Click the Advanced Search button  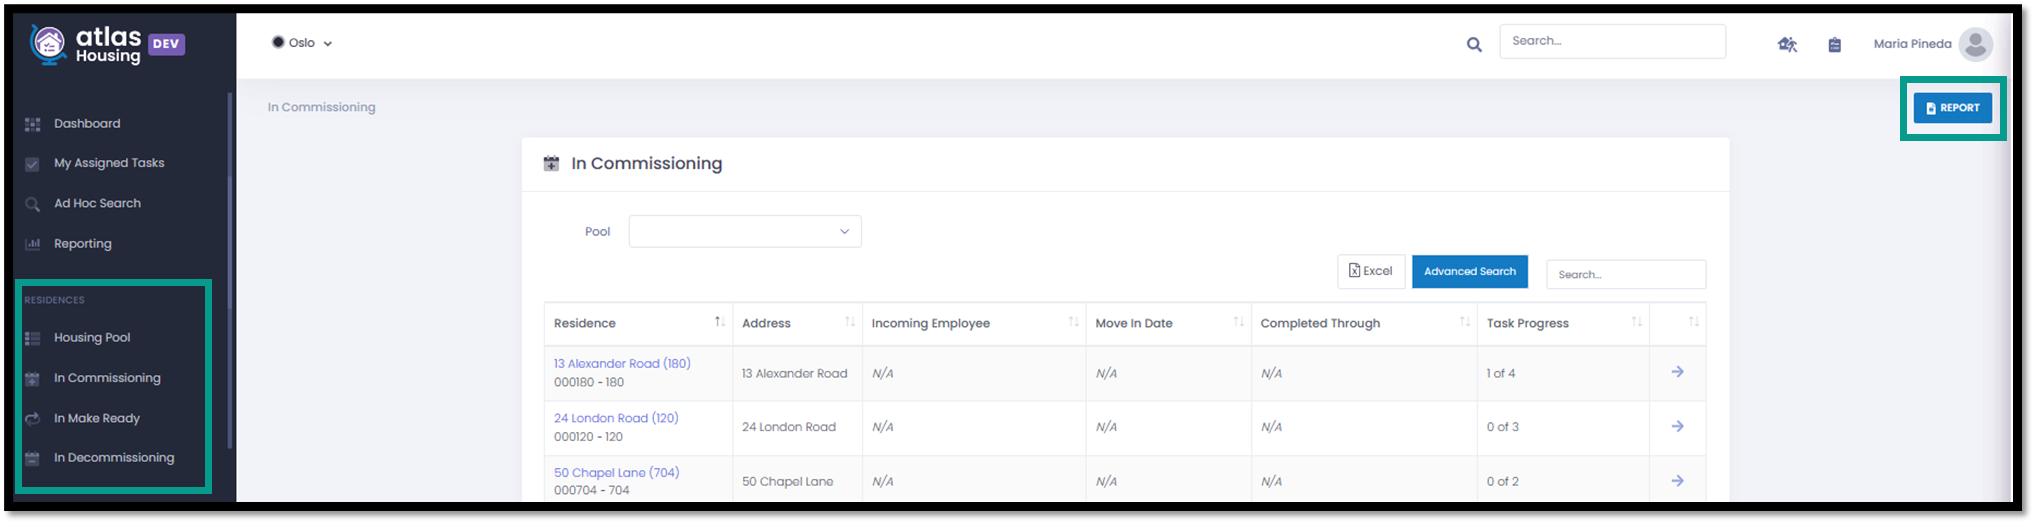[x=1469, y=271]
